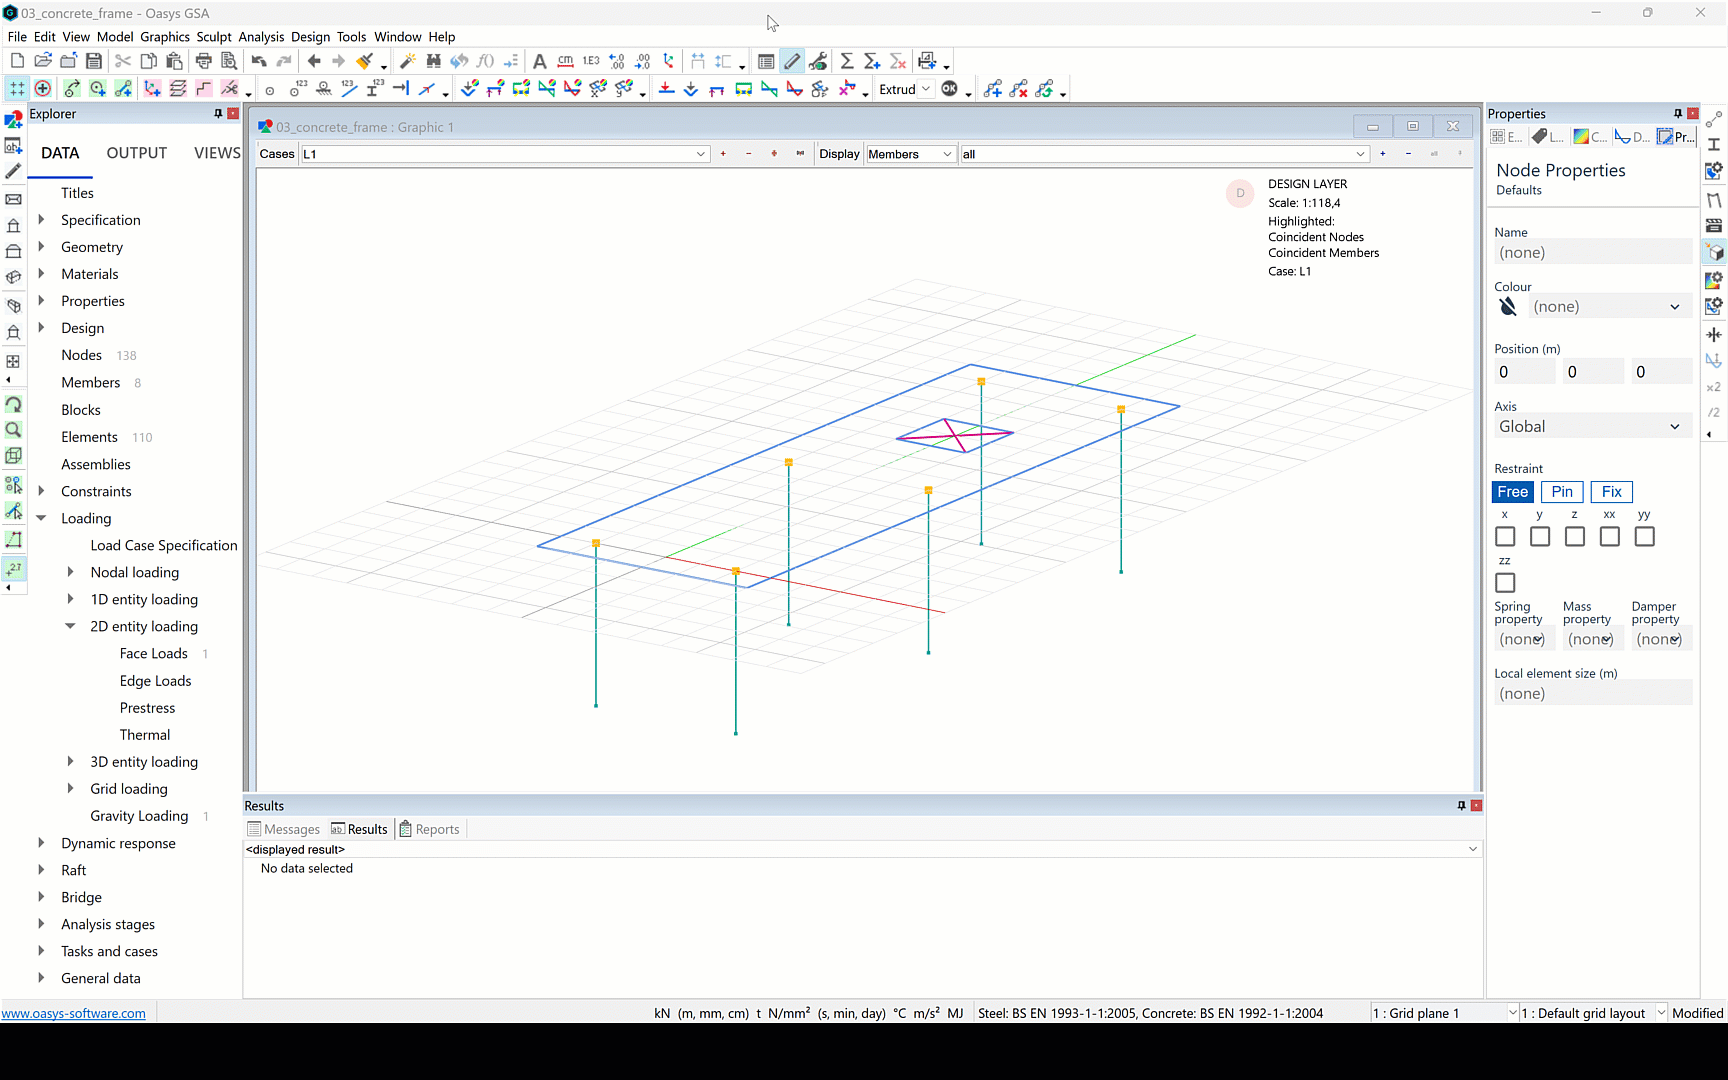Open the Cases L1 dropdown
Image resolution: width=1728 pixels, height=1080 pixels.
[x=700, y=154]
